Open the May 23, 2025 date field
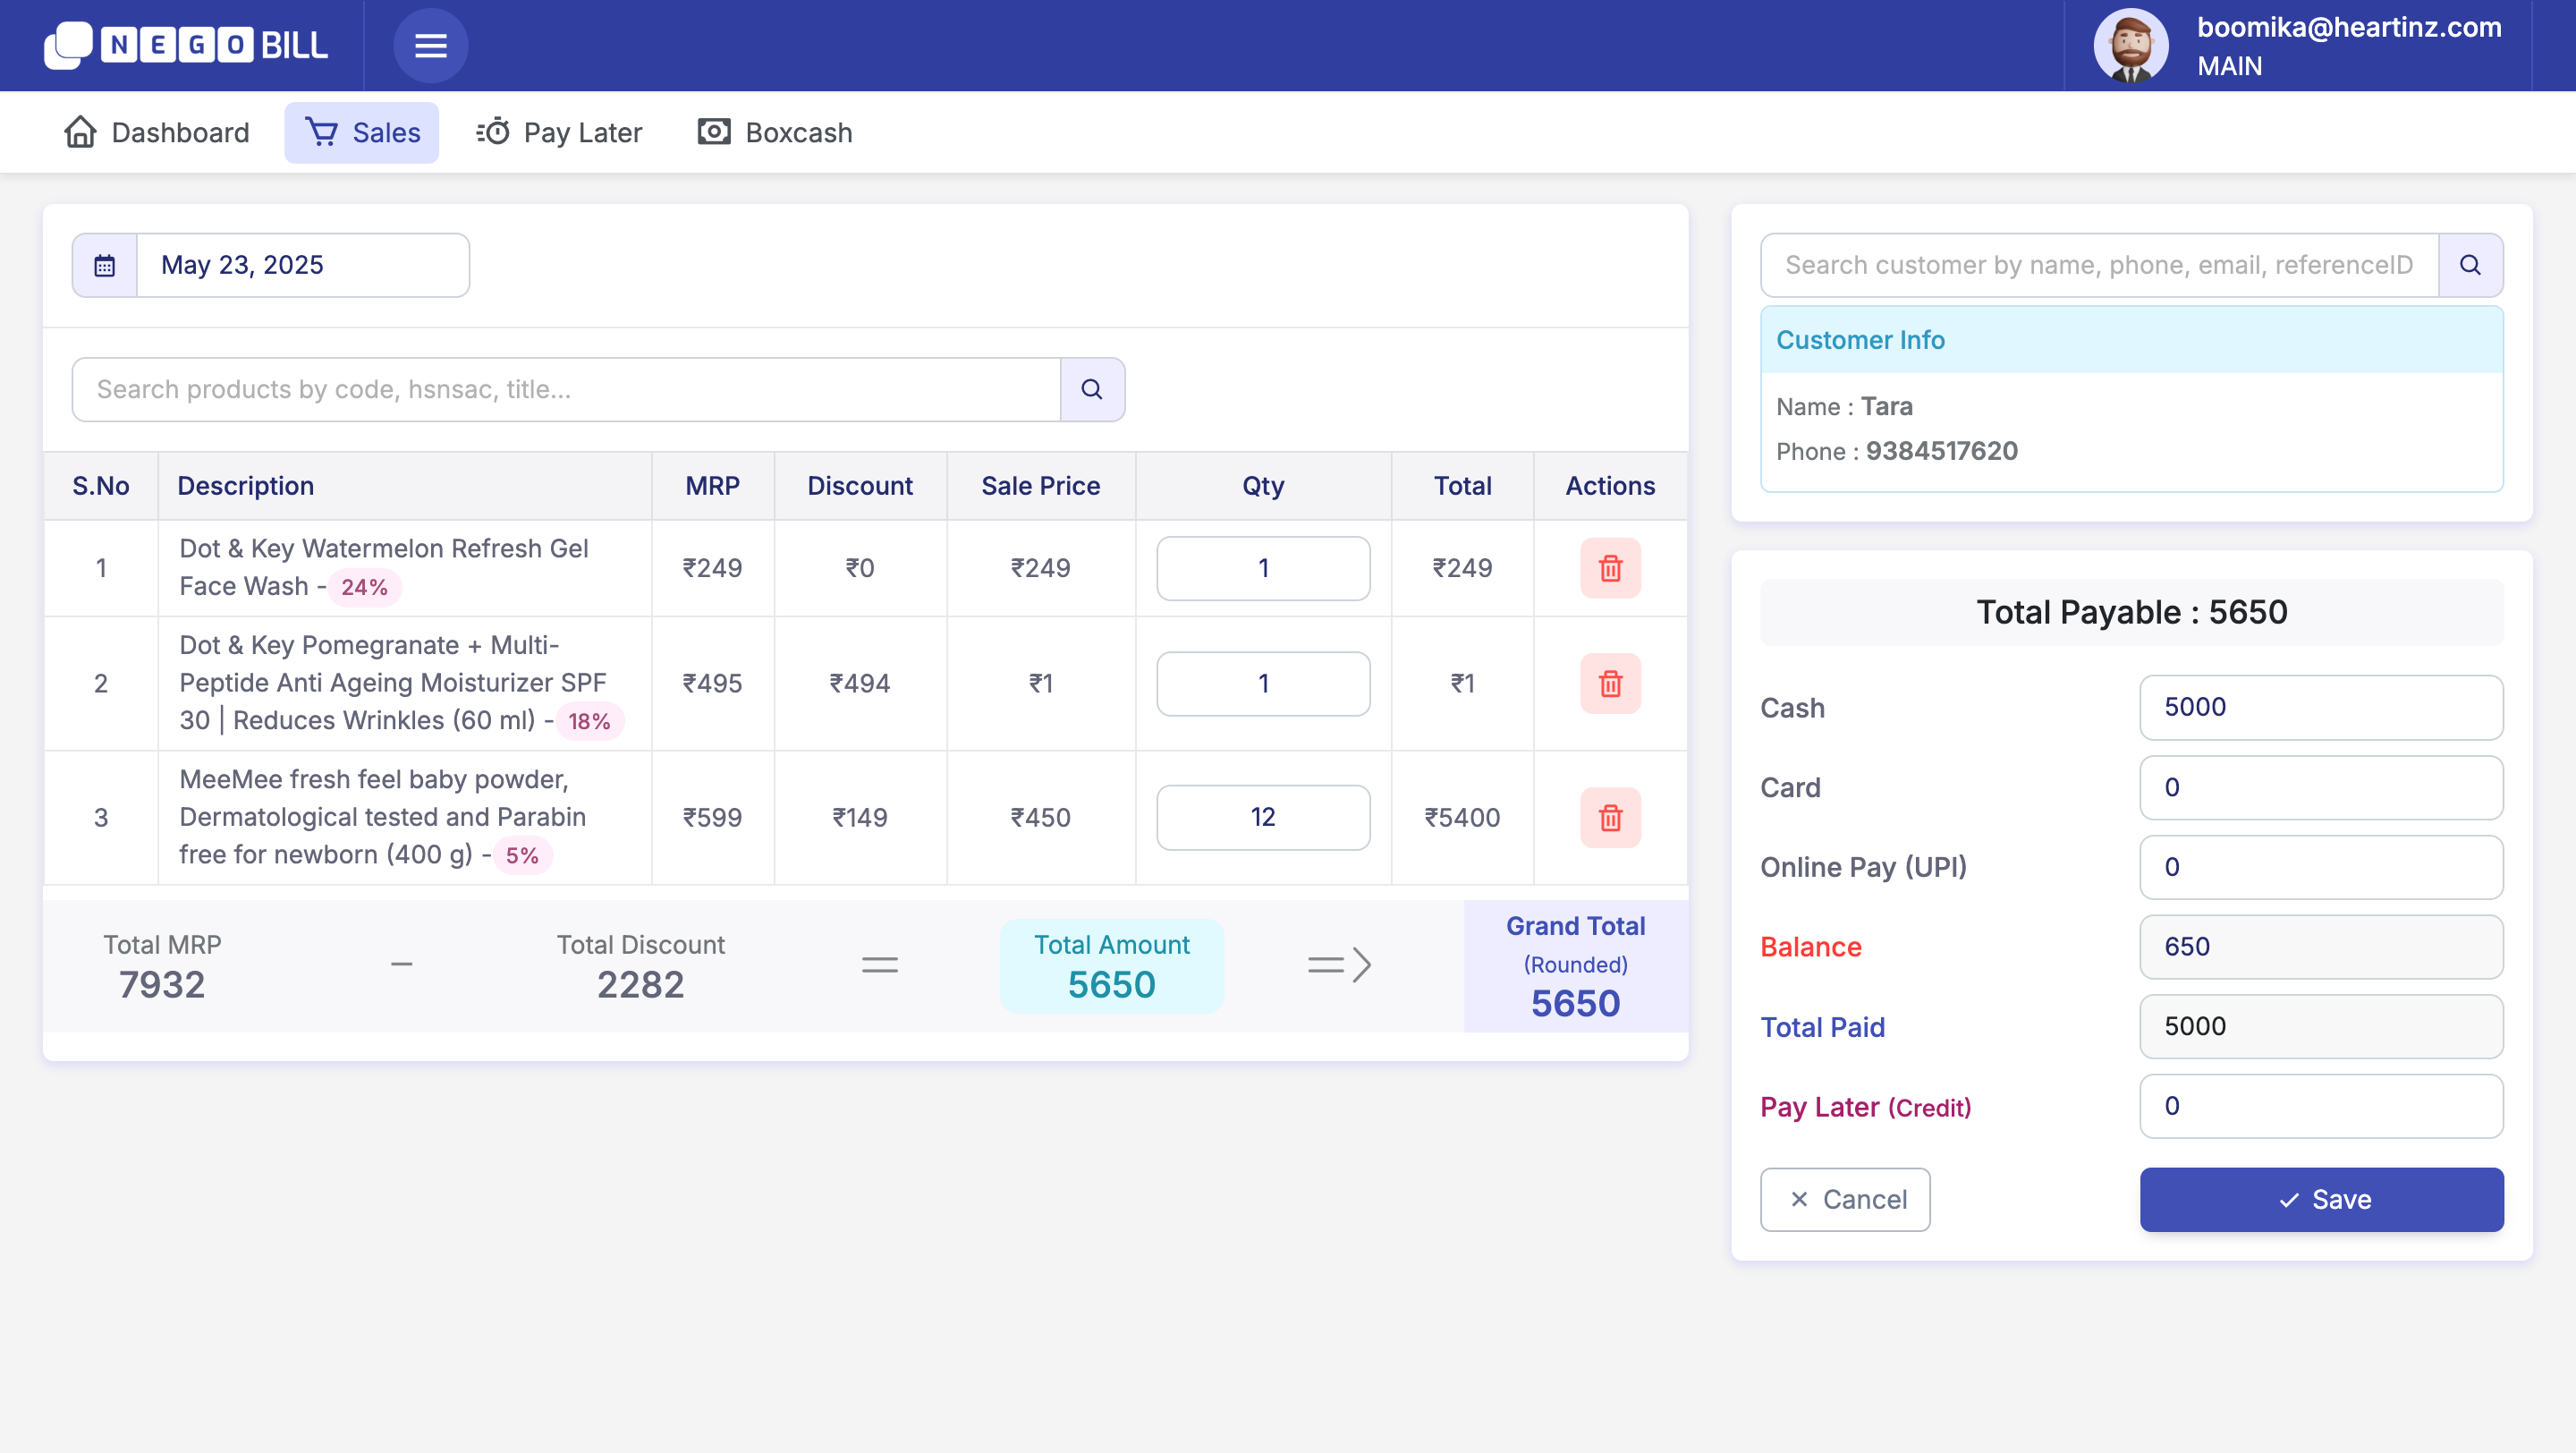Viewport: 2576px width, 1453px height. click(x=302, y=265)
